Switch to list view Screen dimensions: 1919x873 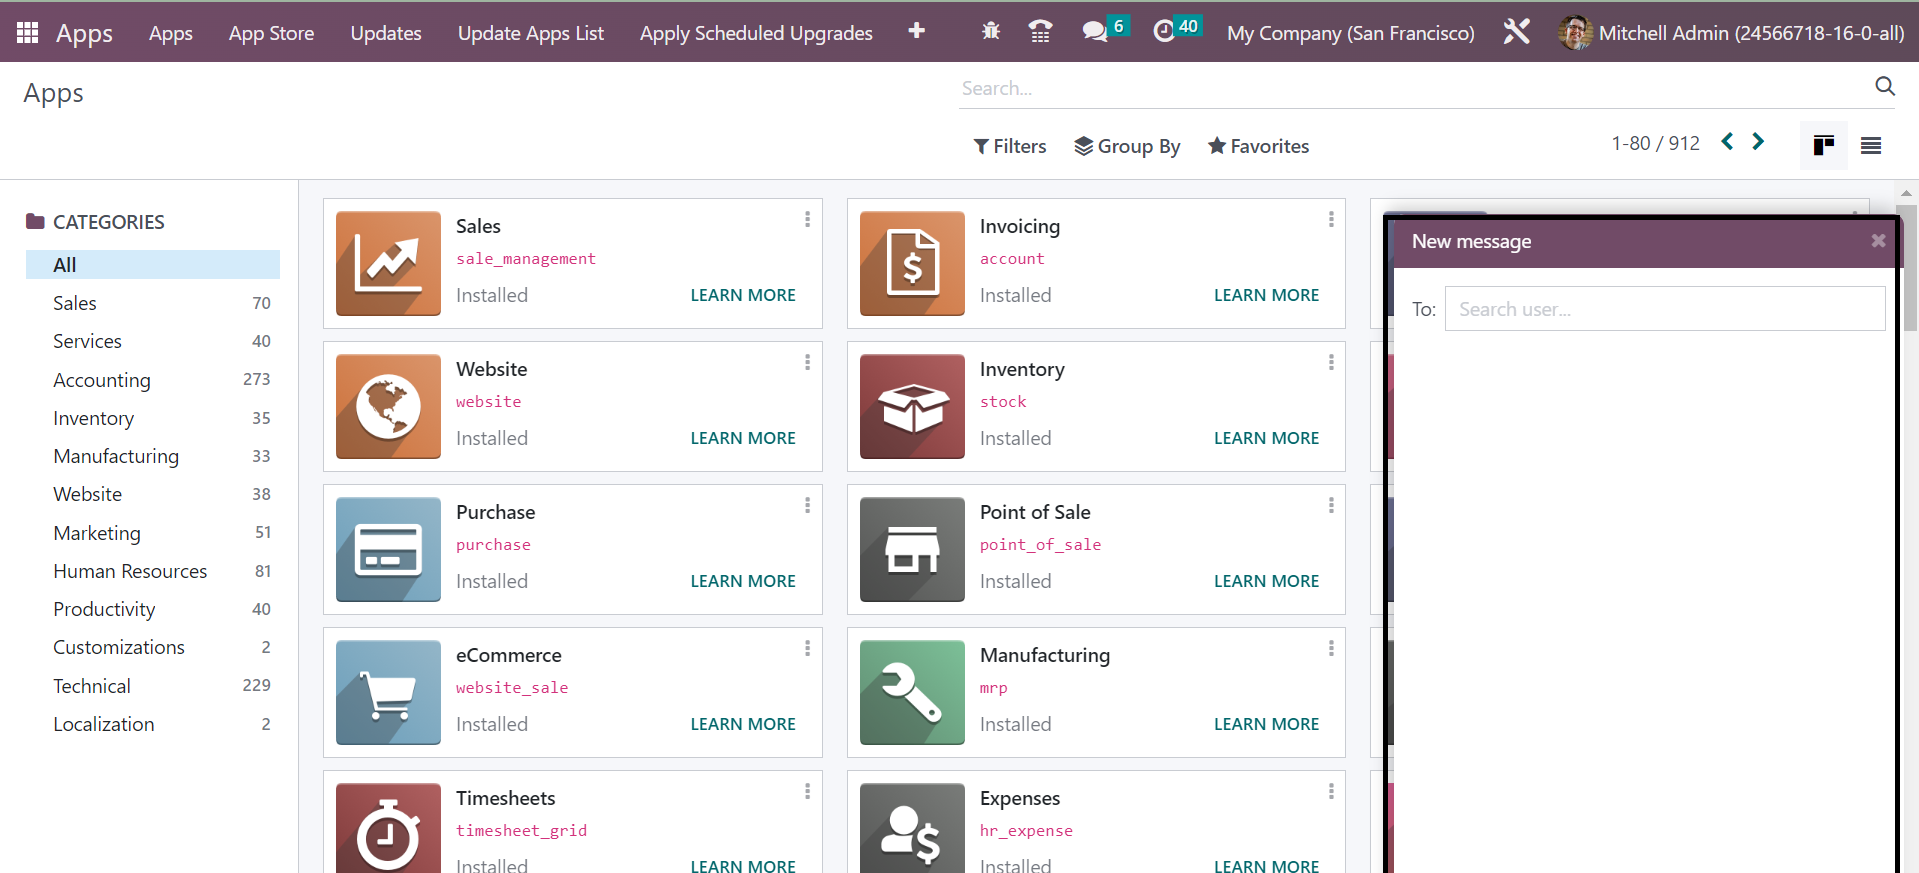1870,146
